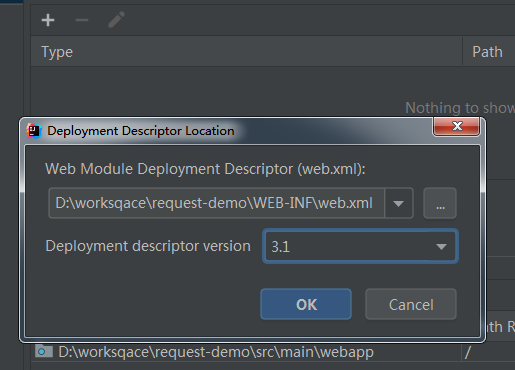Click the 'Web Module Deployment Descriptor (web.xml):' label
Viewport: 515px width, 370px height.
[x=205, y=169]
